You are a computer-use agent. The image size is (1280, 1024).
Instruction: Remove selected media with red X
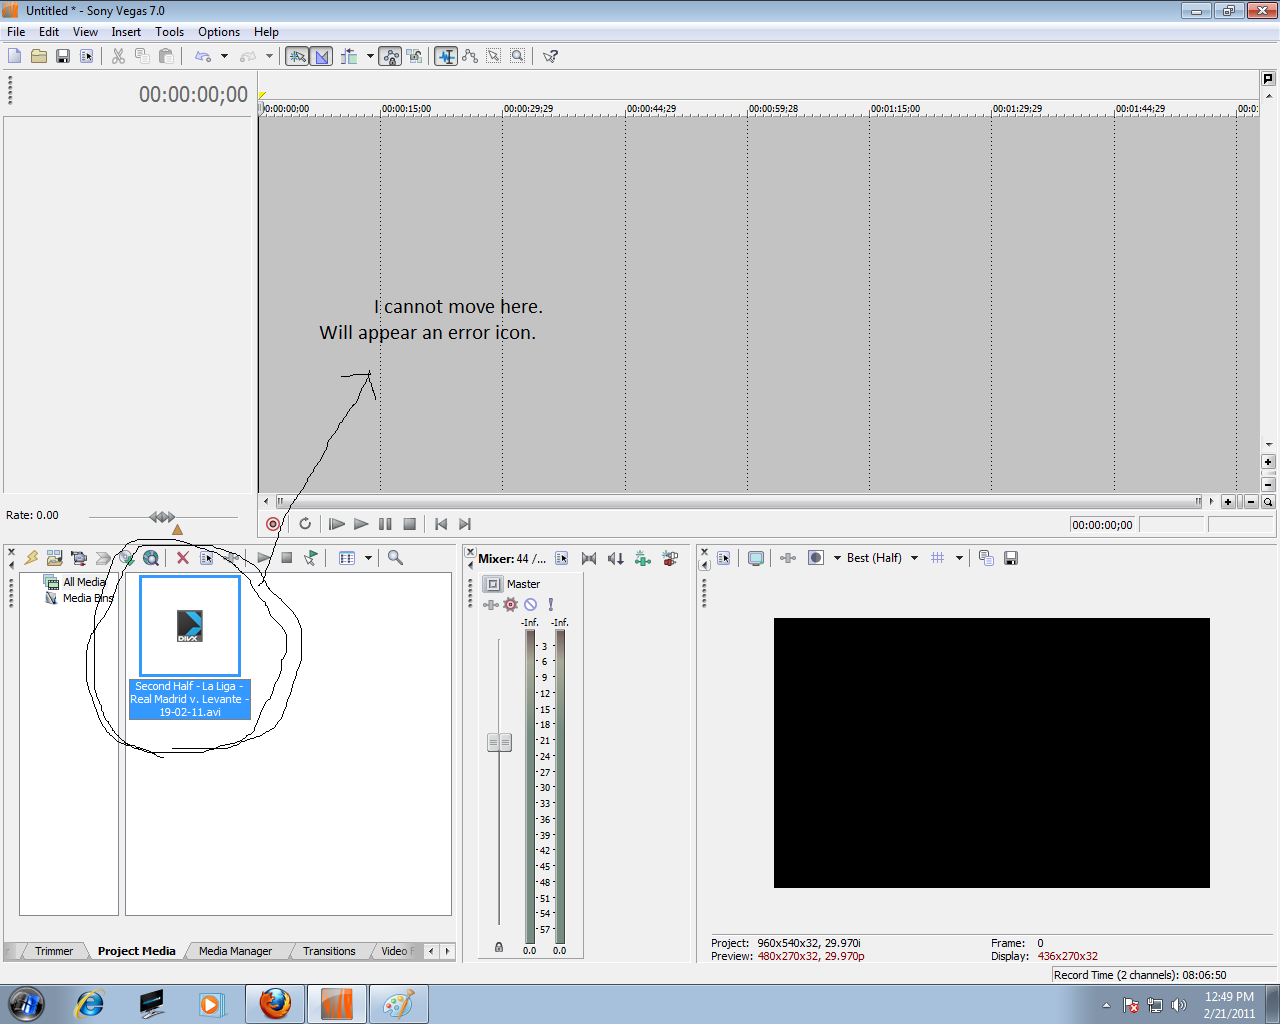[x=182, y=558]
